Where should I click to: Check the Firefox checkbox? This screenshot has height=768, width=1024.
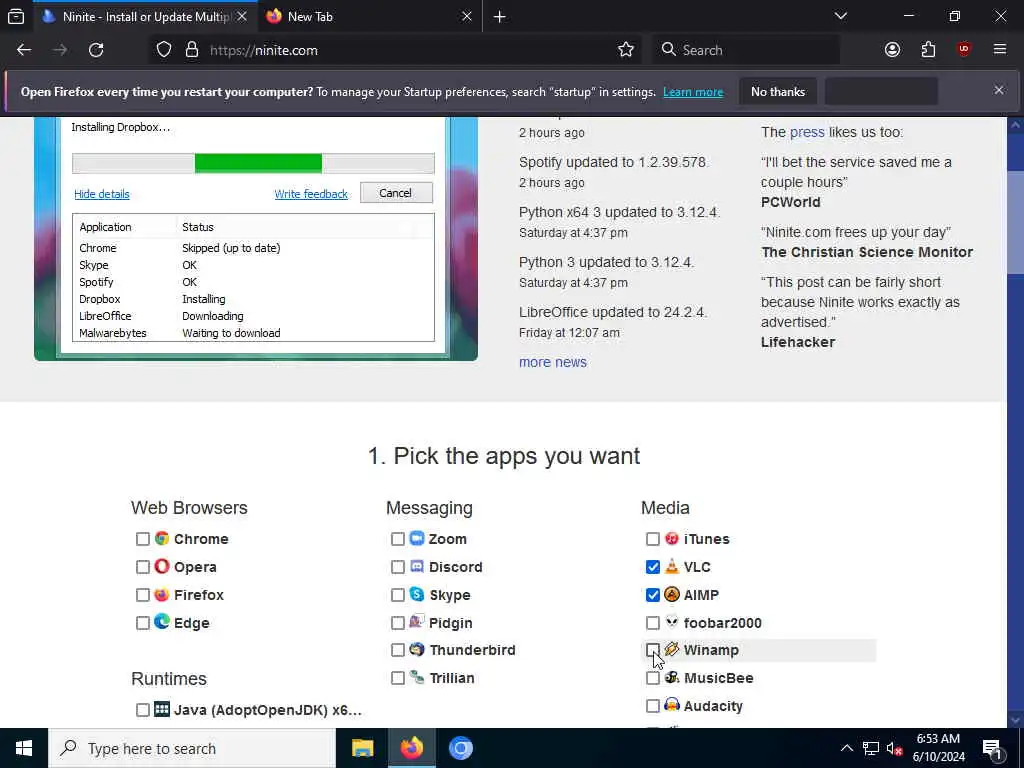(142, 594)
